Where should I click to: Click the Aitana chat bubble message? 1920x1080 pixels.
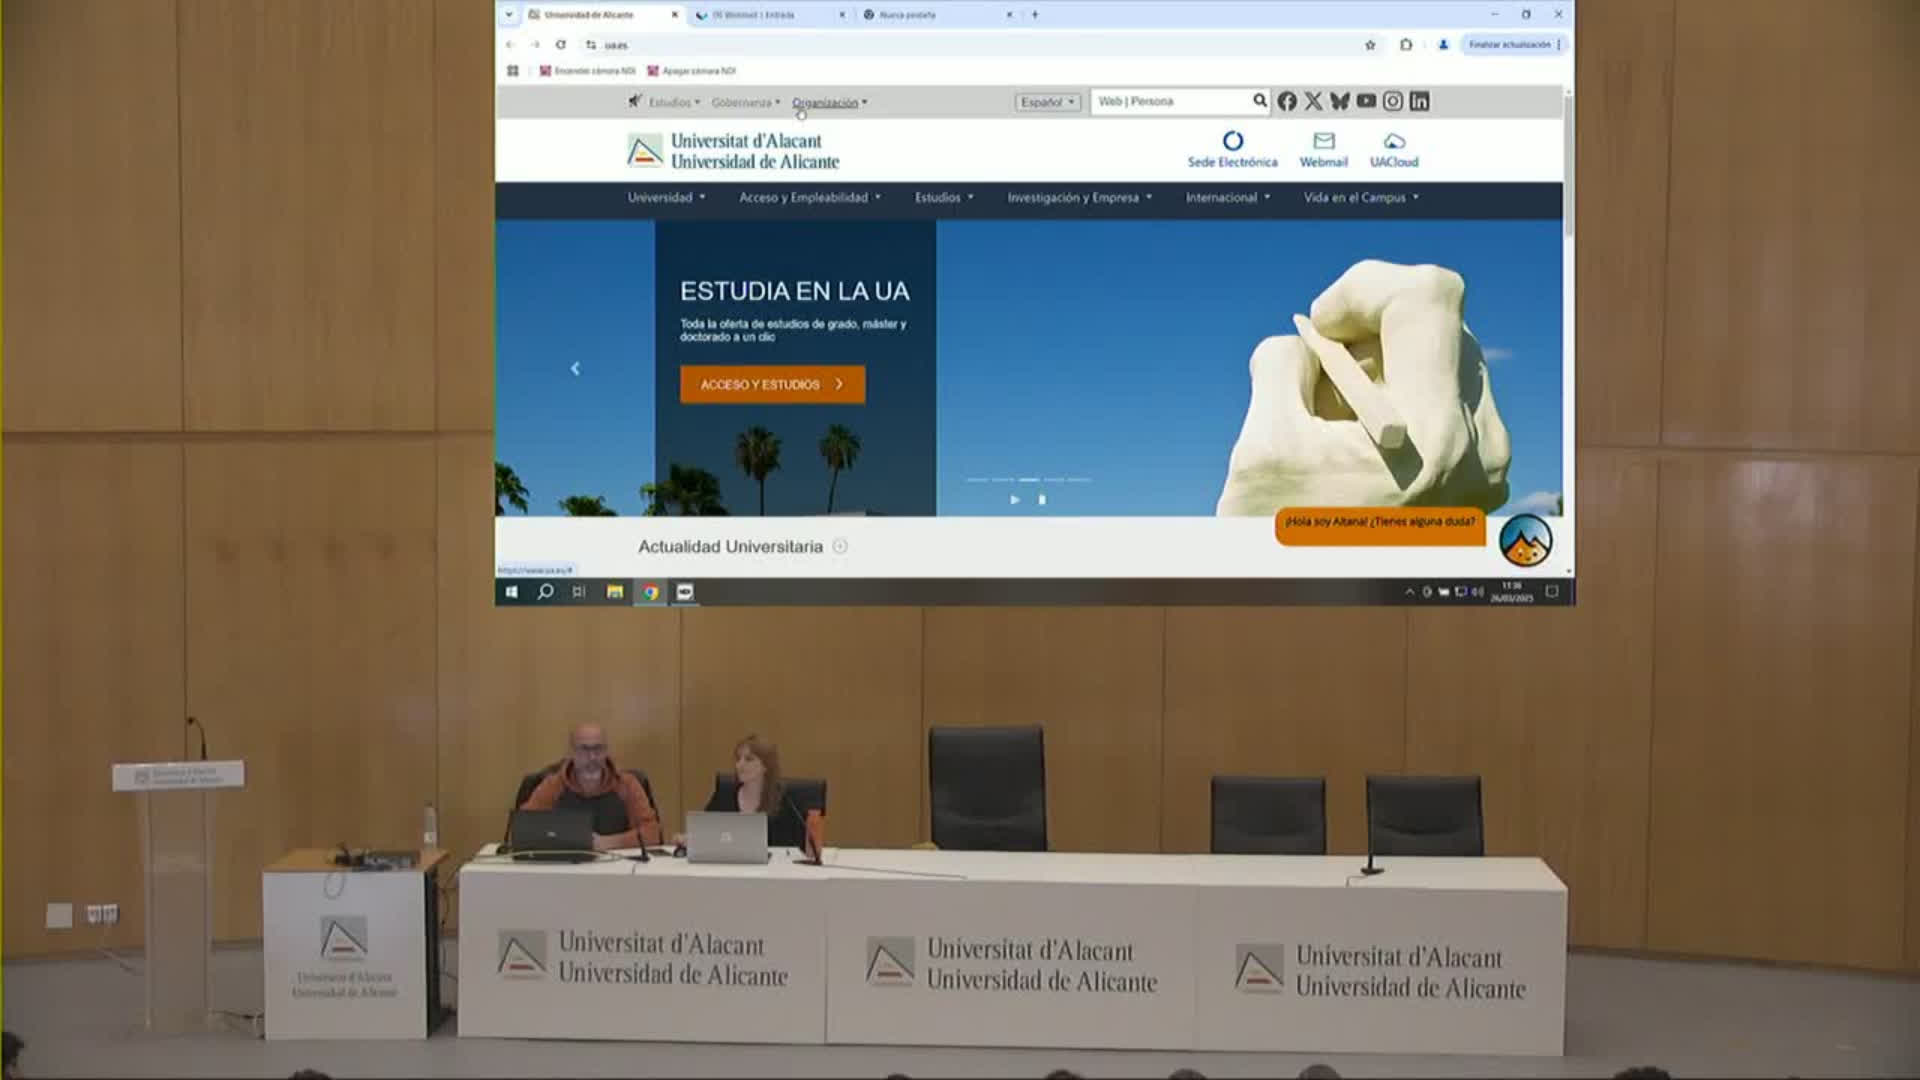pos(1380,526)
